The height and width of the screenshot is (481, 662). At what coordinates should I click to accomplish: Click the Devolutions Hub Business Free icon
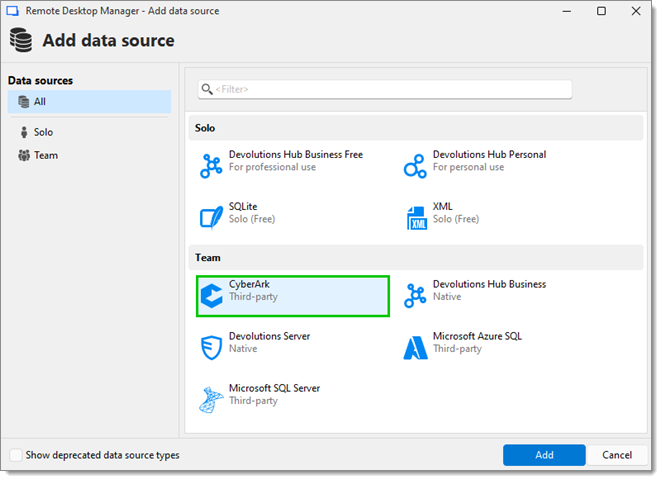pos(211,166)
